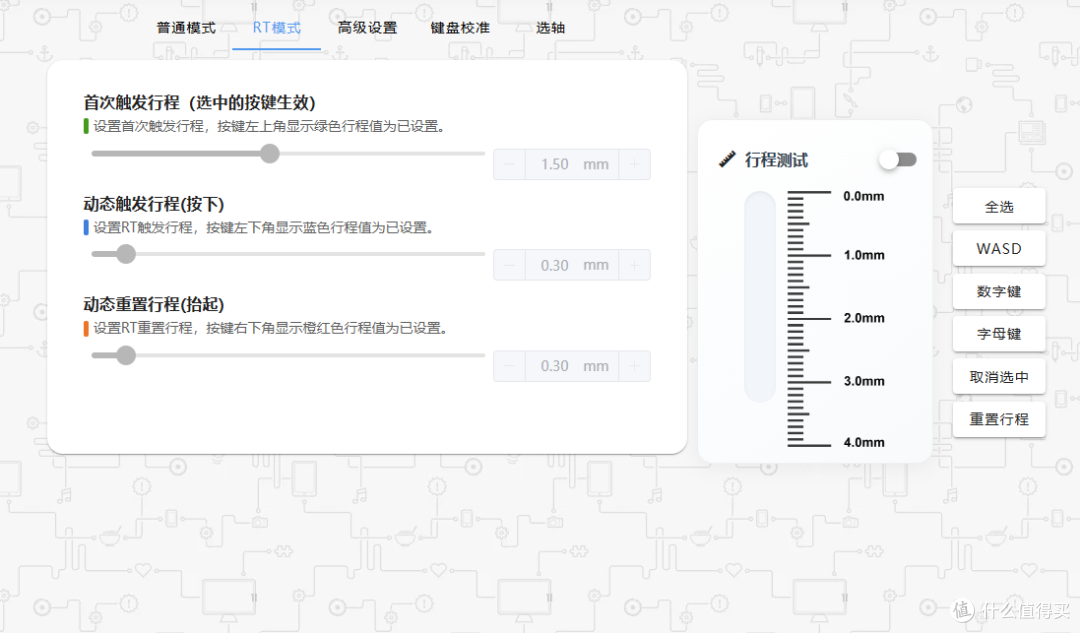The image size is (1080, 633).
Task: Choose the 字母键 button
Action: [999, 334]
